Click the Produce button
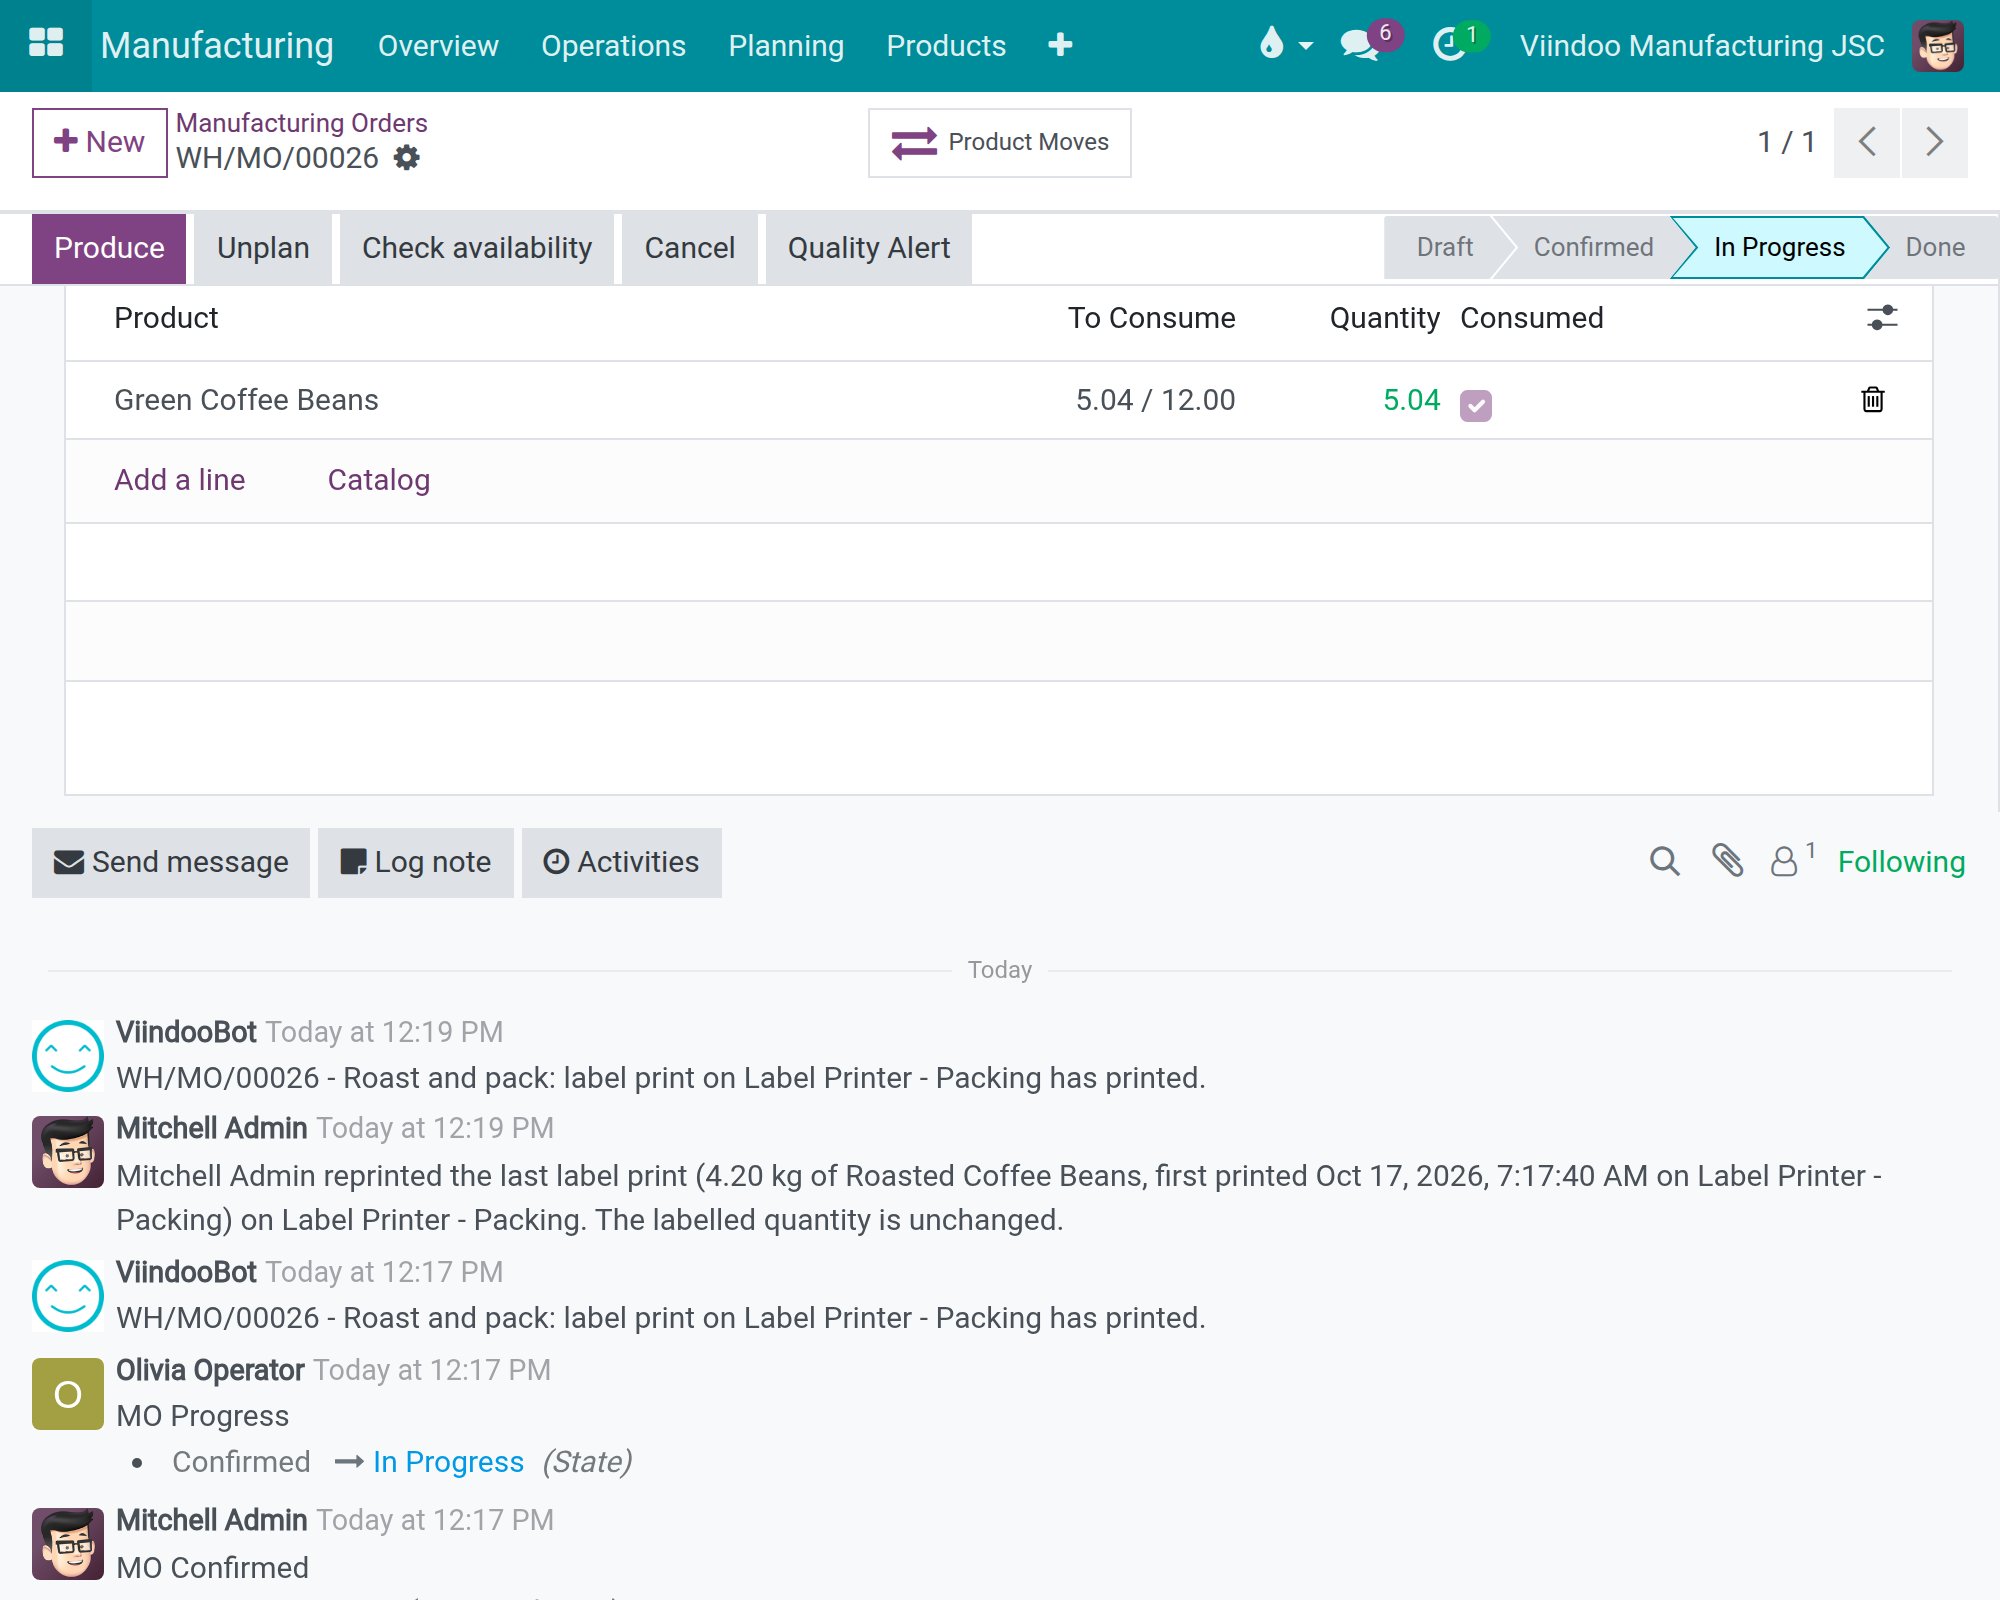The height and width of the screenshot is (1600, 2000). 109,248
